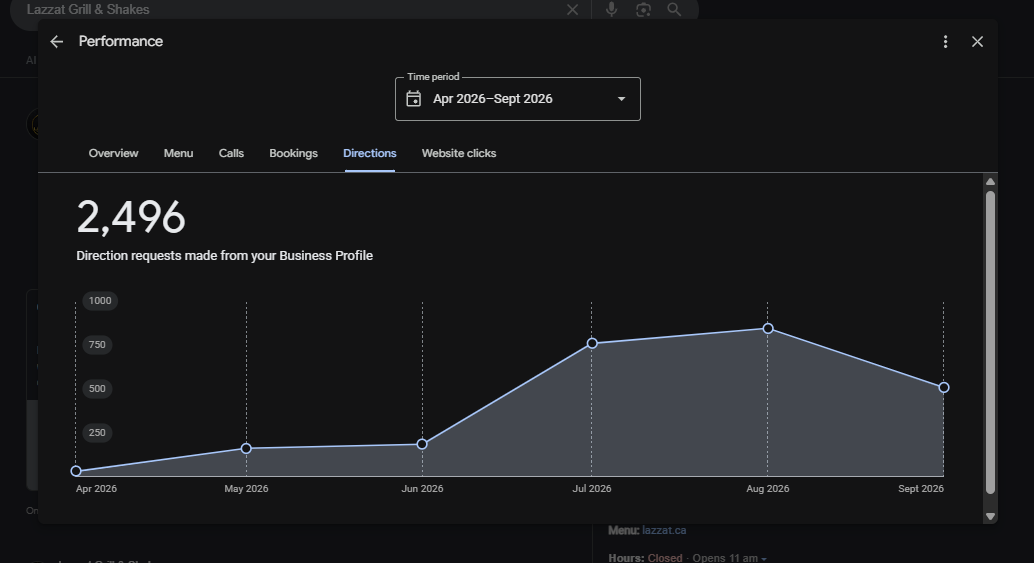Click the Jun 2026 axis label

pos(422,489)
